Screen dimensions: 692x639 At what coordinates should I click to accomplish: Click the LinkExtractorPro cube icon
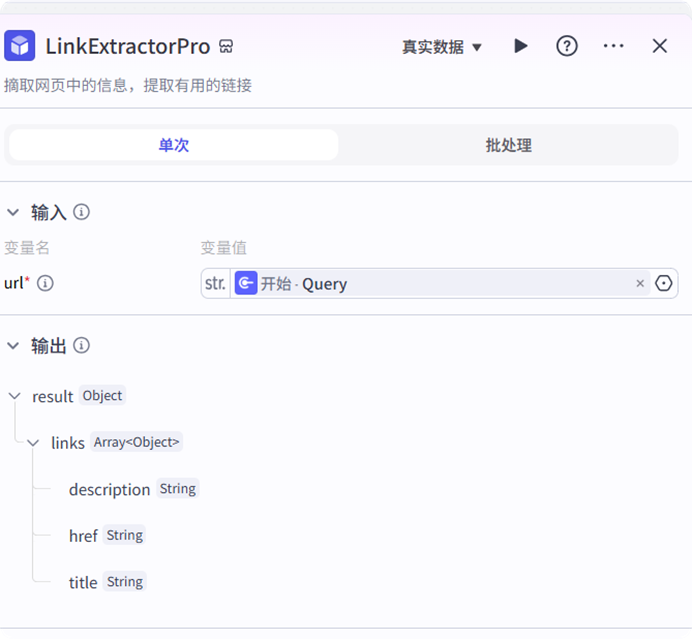[20, 46]
